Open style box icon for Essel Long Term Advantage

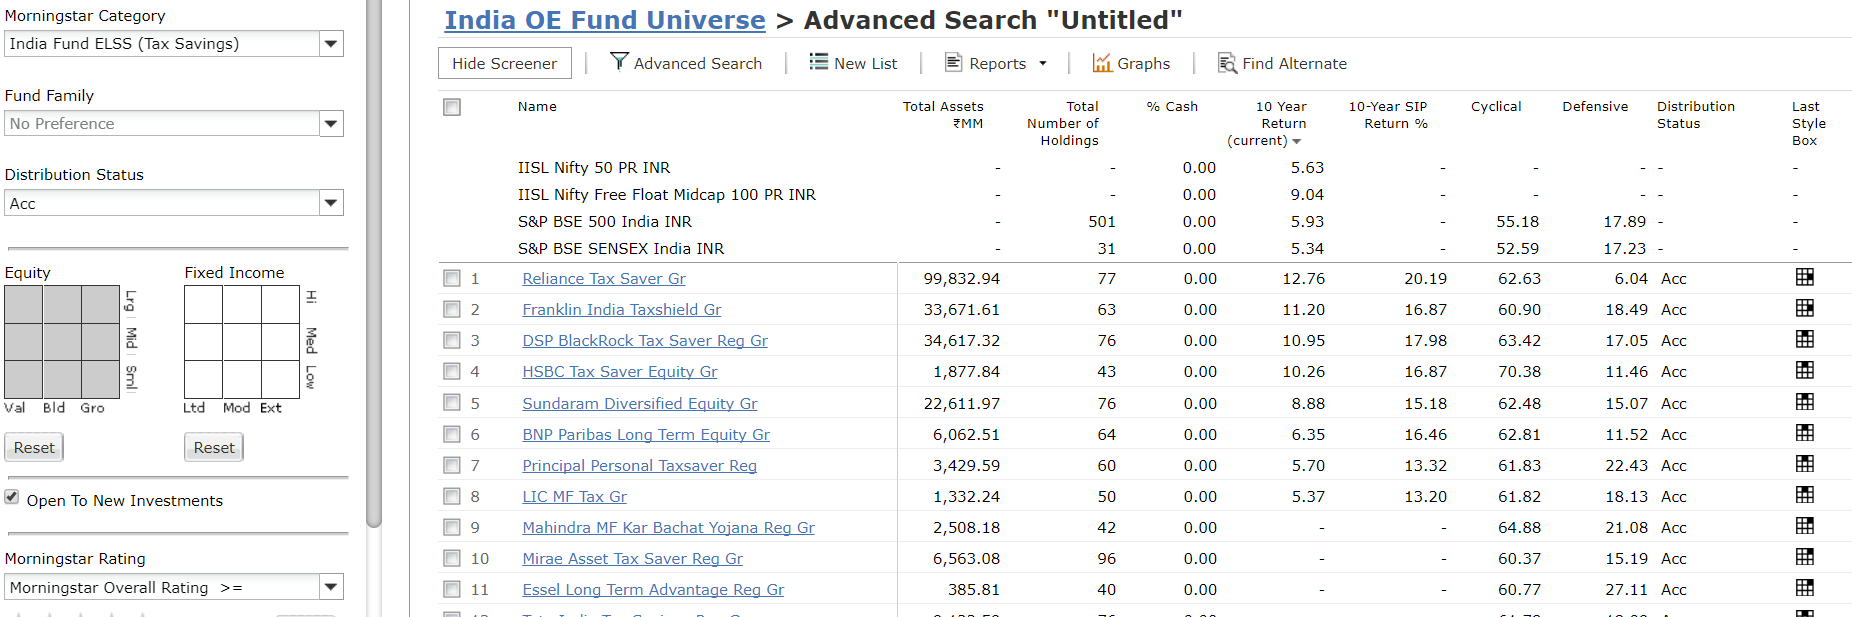point(1804,588)
